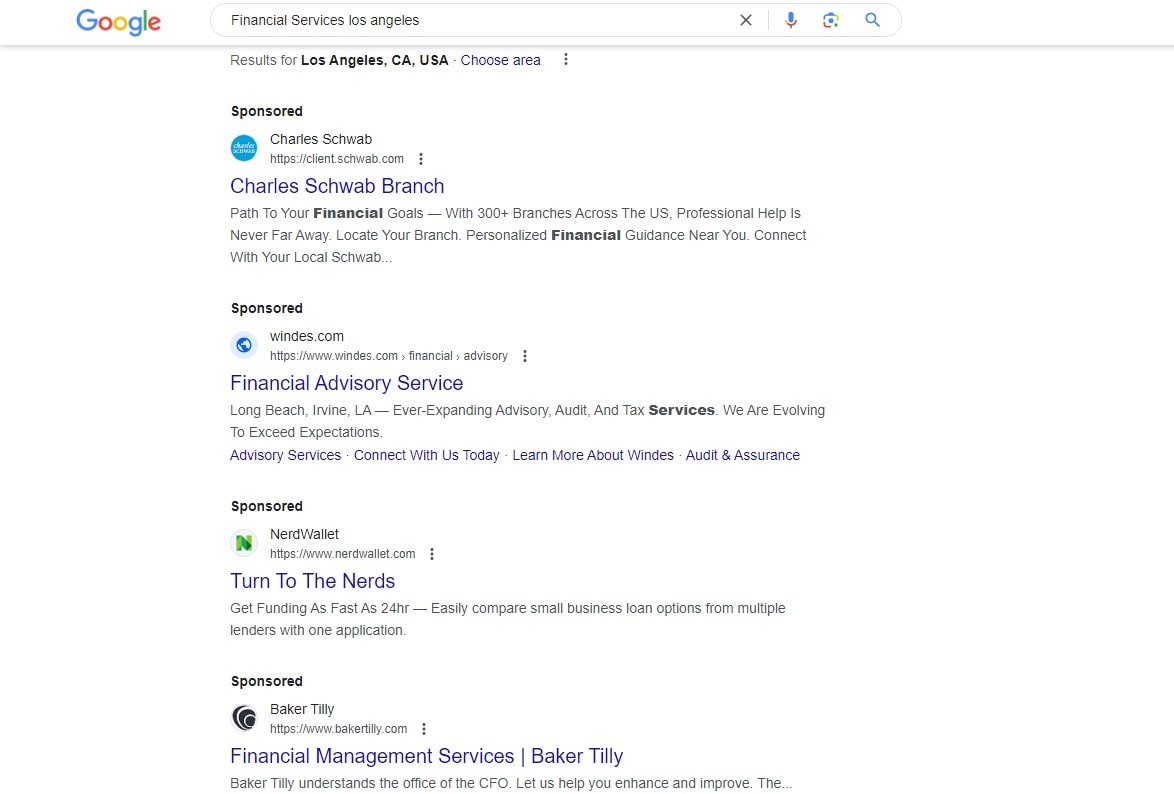Open the Charles Schwab Branch ad
This screenshot has width=1174, height=794.
point(337,186)
